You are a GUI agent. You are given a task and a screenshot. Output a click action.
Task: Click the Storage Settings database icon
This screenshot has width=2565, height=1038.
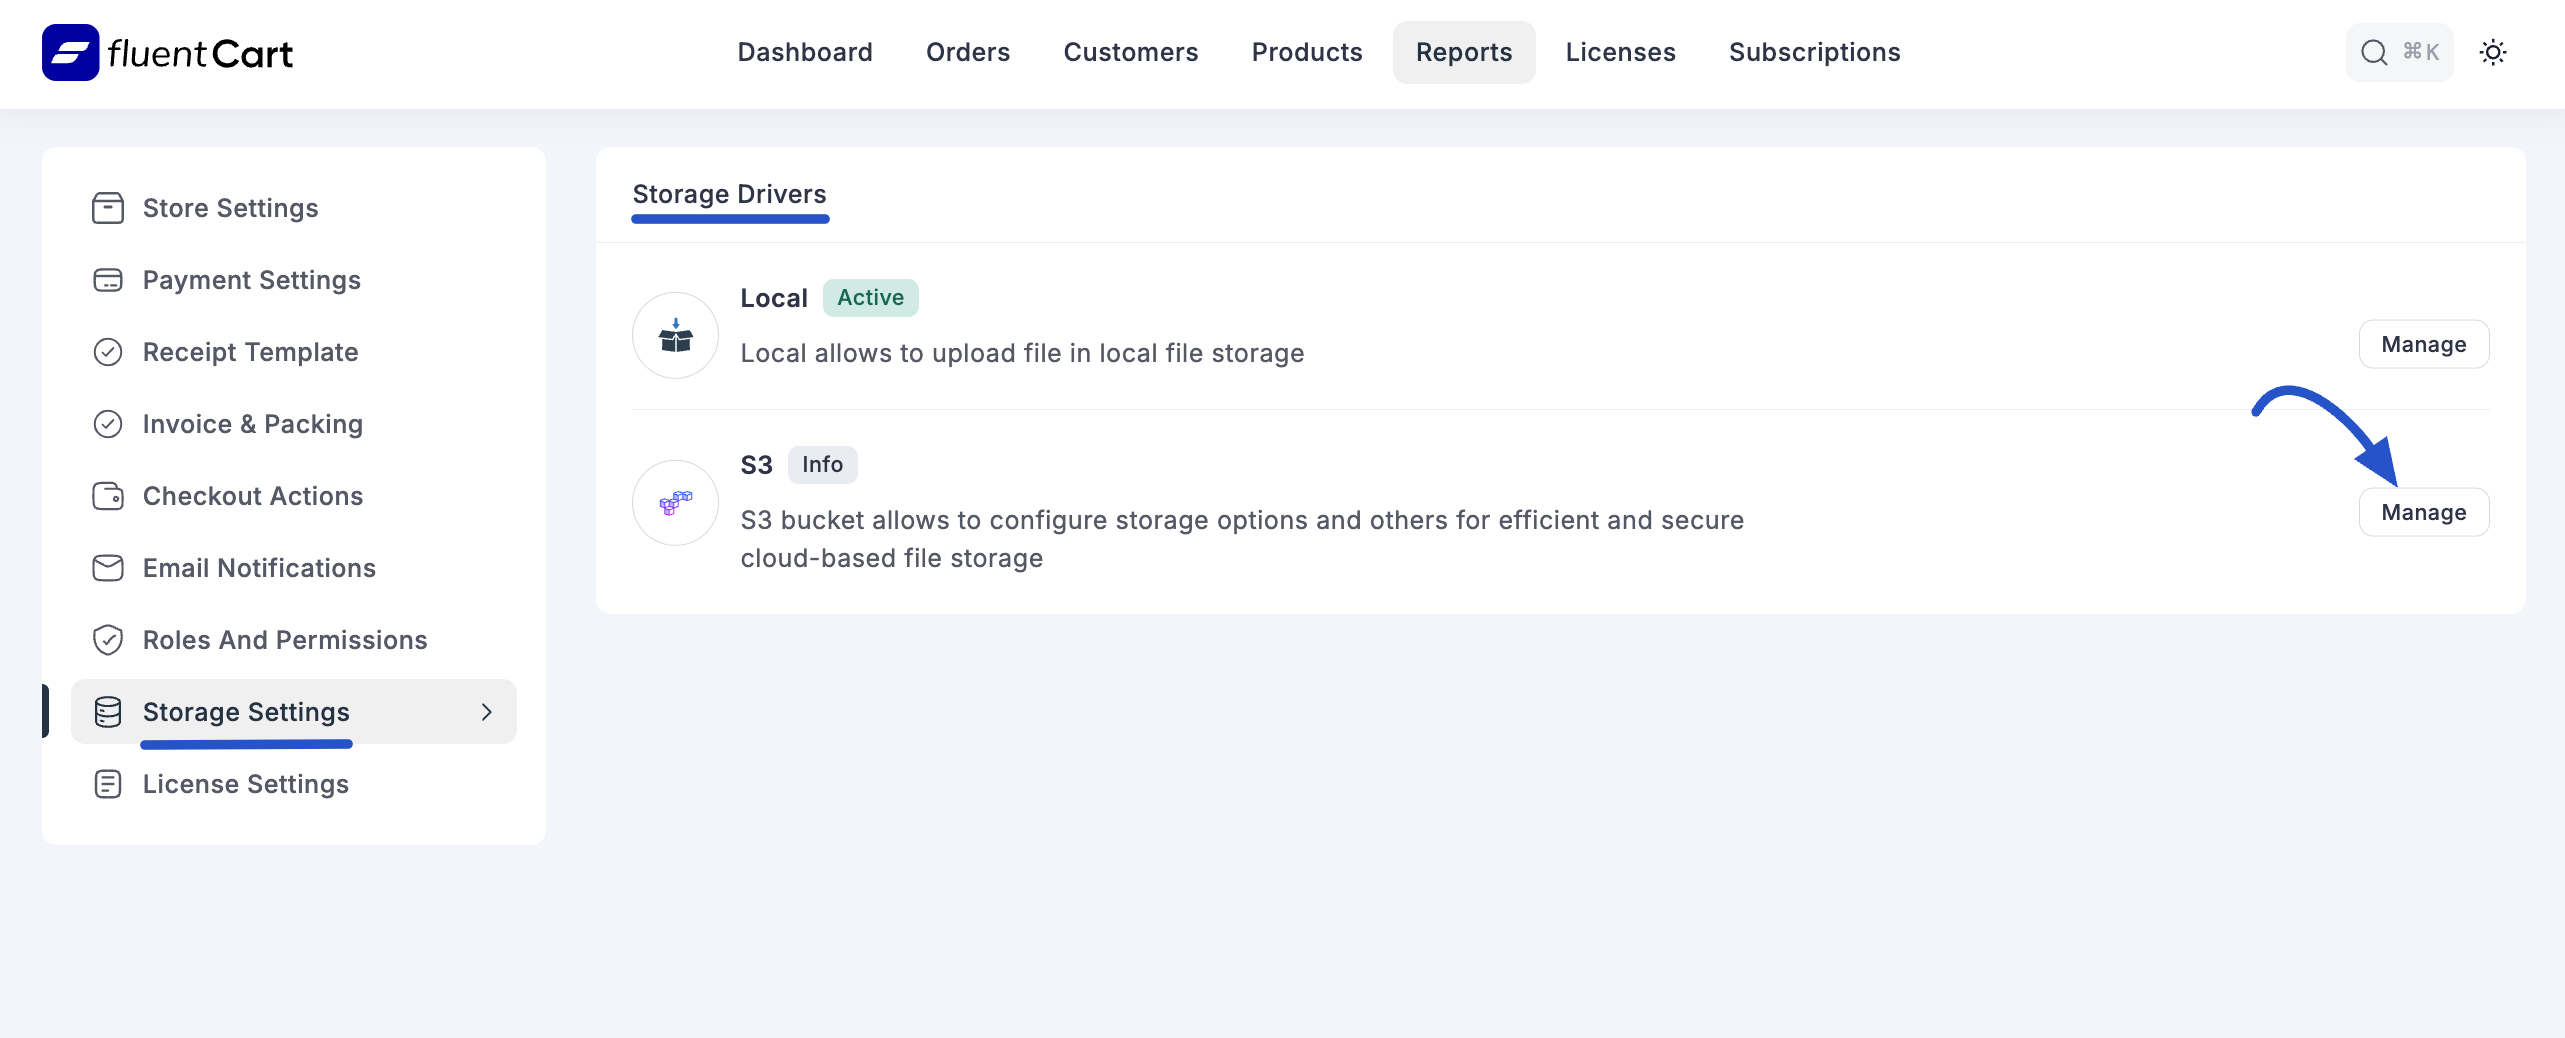(x=108, y=712)
